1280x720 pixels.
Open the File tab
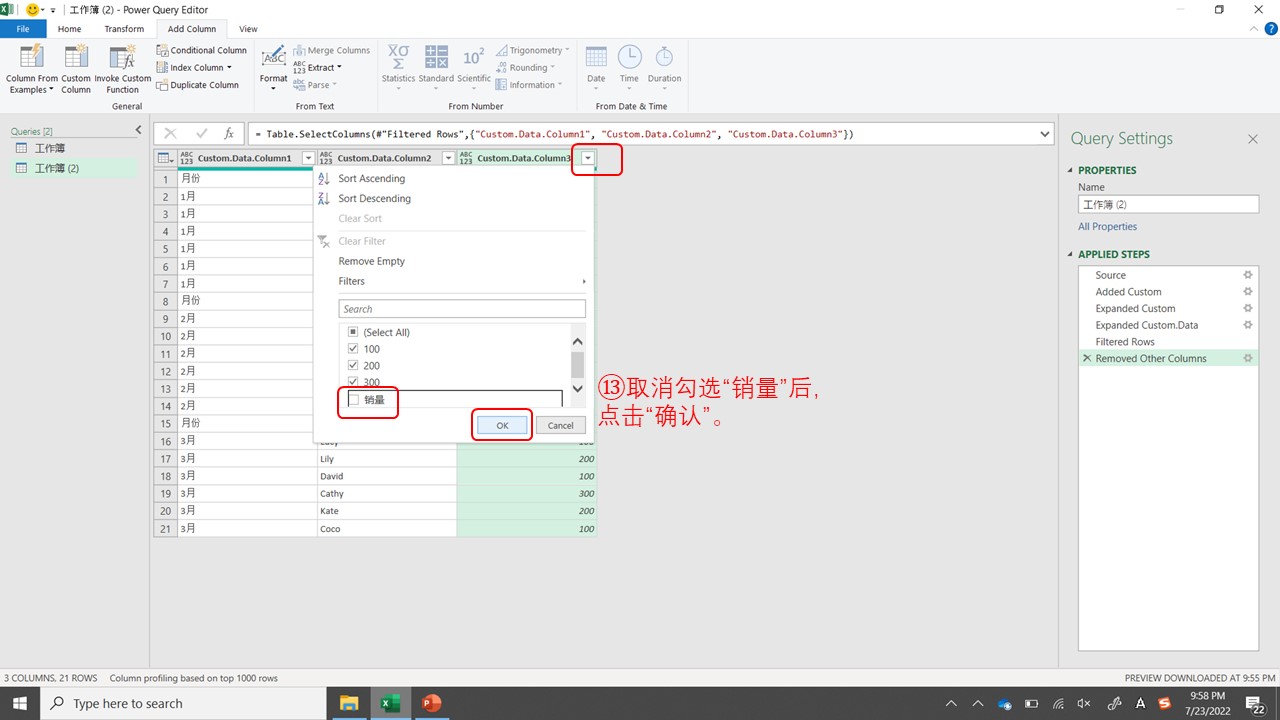point(23,29)
